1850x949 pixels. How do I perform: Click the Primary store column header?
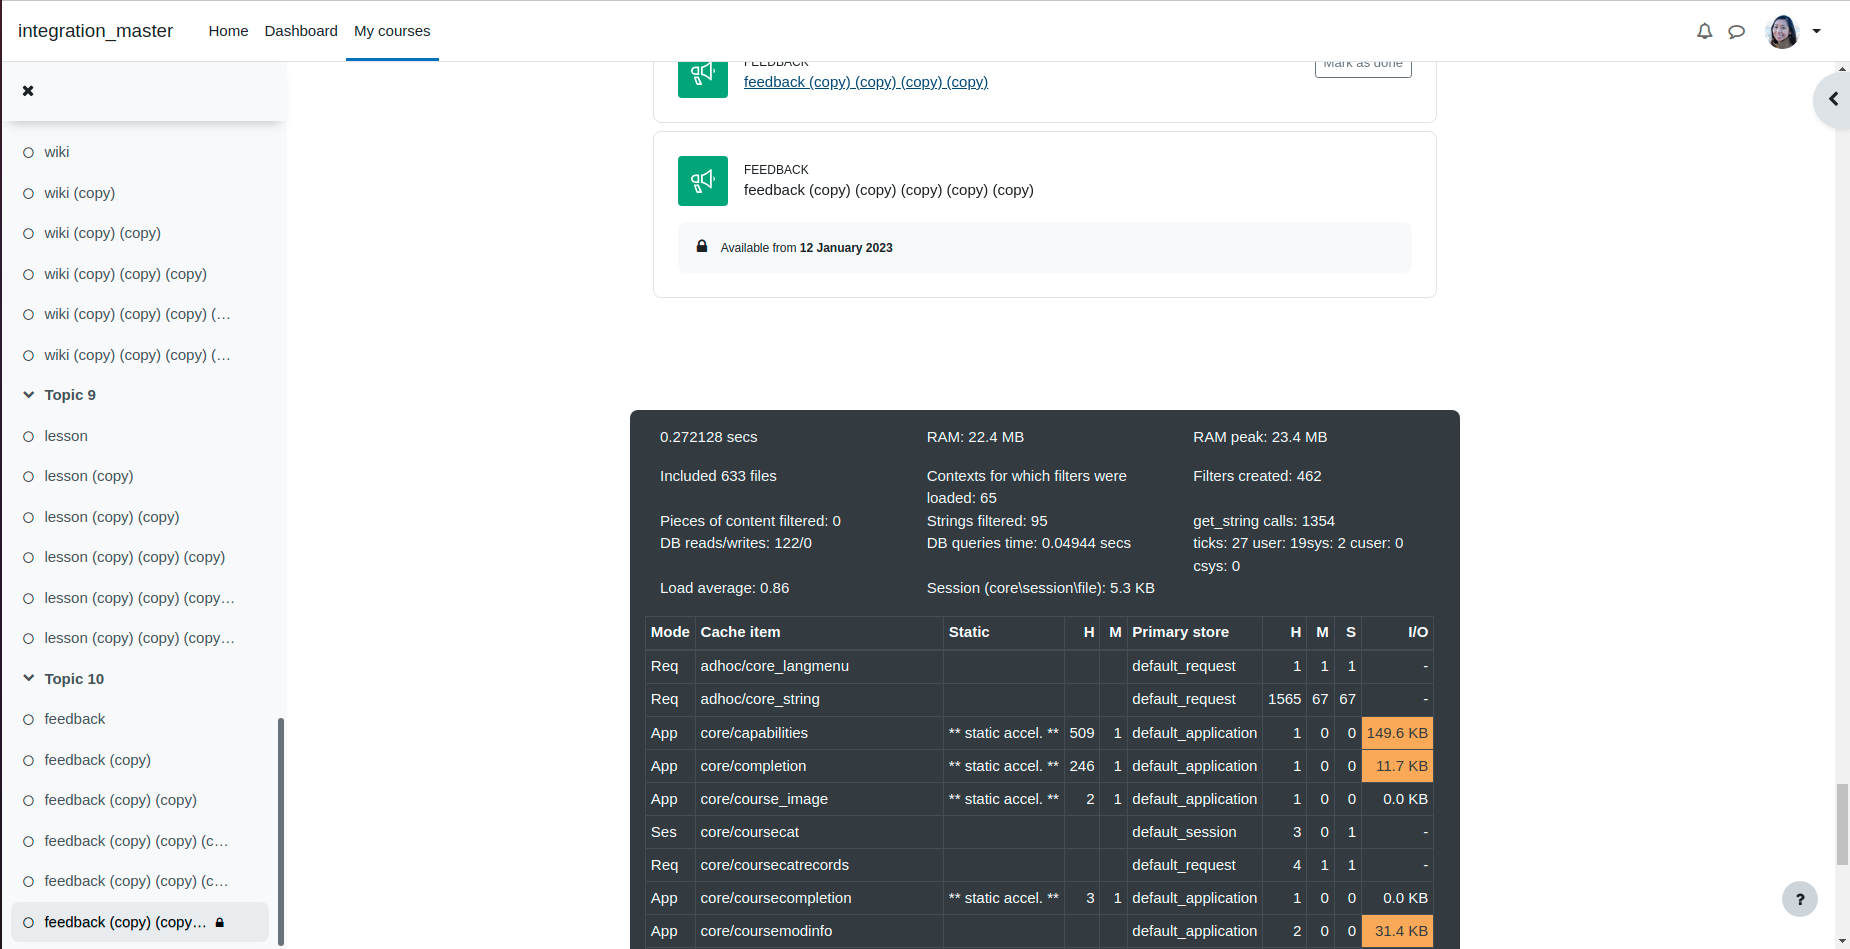point(1180,632)
